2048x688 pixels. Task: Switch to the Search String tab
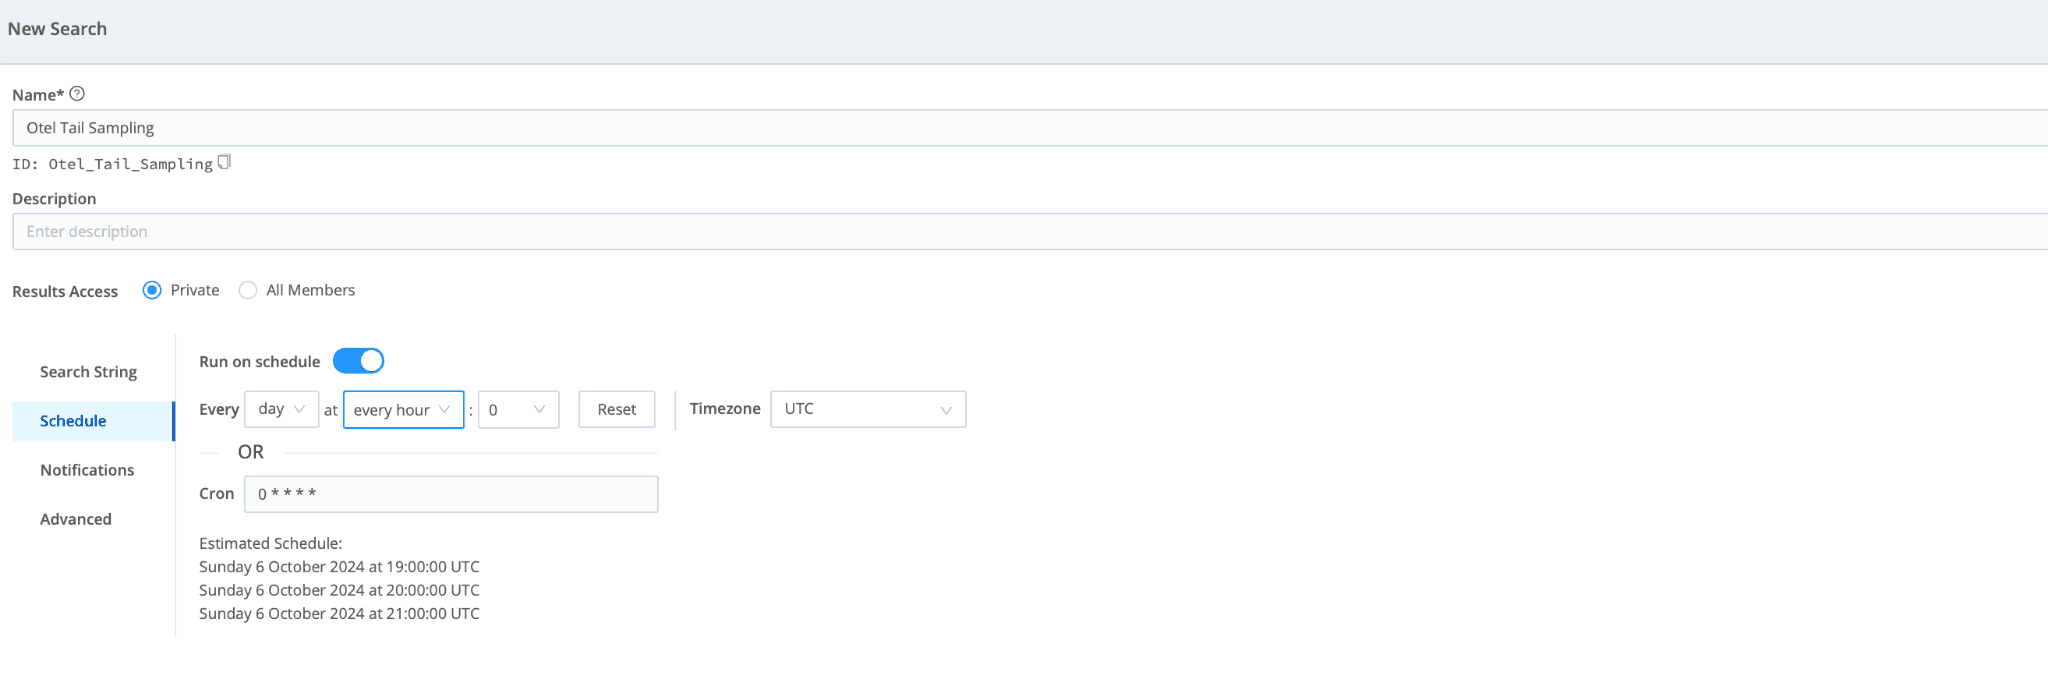coord(88,372)
